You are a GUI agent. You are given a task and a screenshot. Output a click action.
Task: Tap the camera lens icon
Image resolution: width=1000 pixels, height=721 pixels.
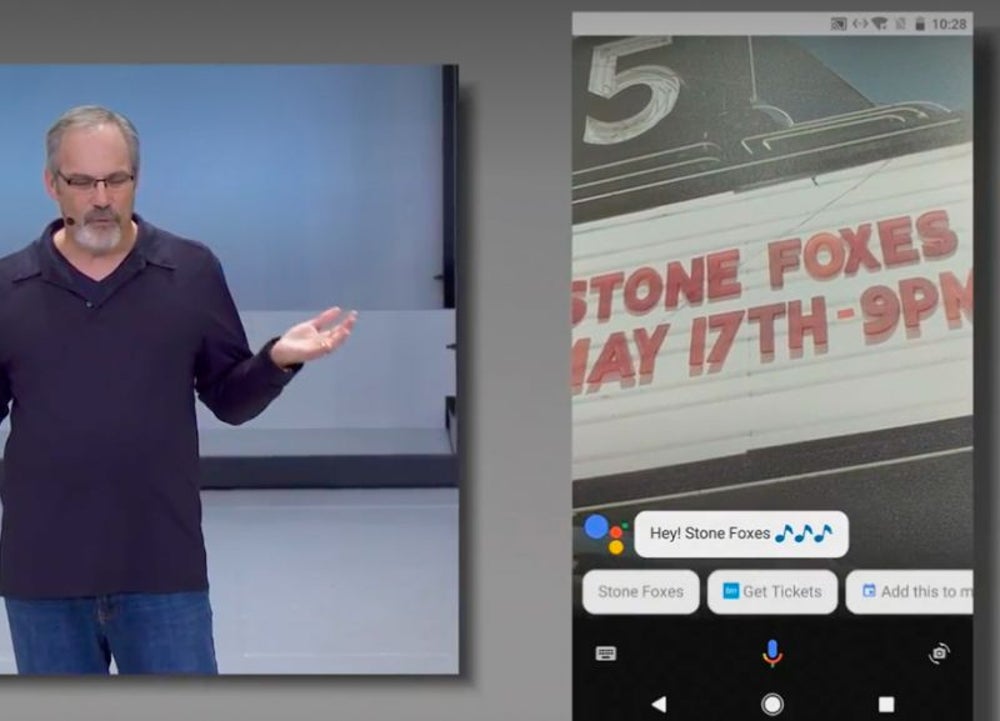coord(939,653)
